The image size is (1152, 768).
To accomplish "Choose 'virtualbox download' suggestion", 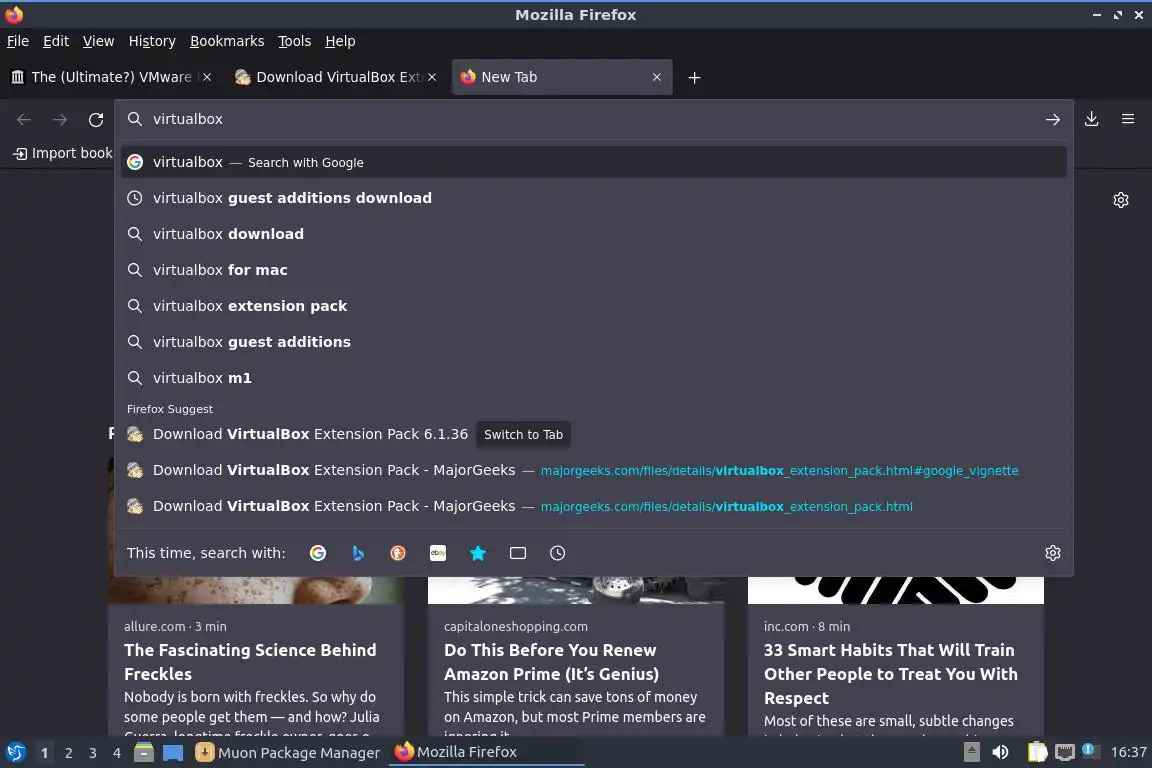I will (x=594, y=234).
